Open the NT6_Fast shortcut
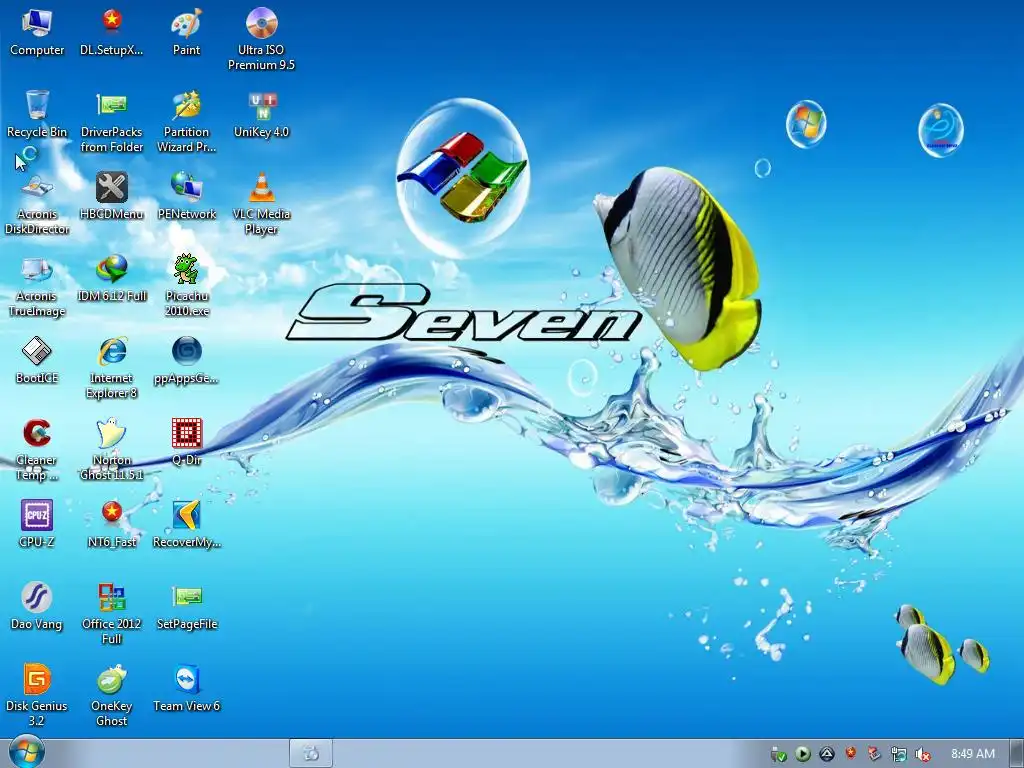Image resolution: width=1024 pixels, height=768 pixels. [112, 524]
